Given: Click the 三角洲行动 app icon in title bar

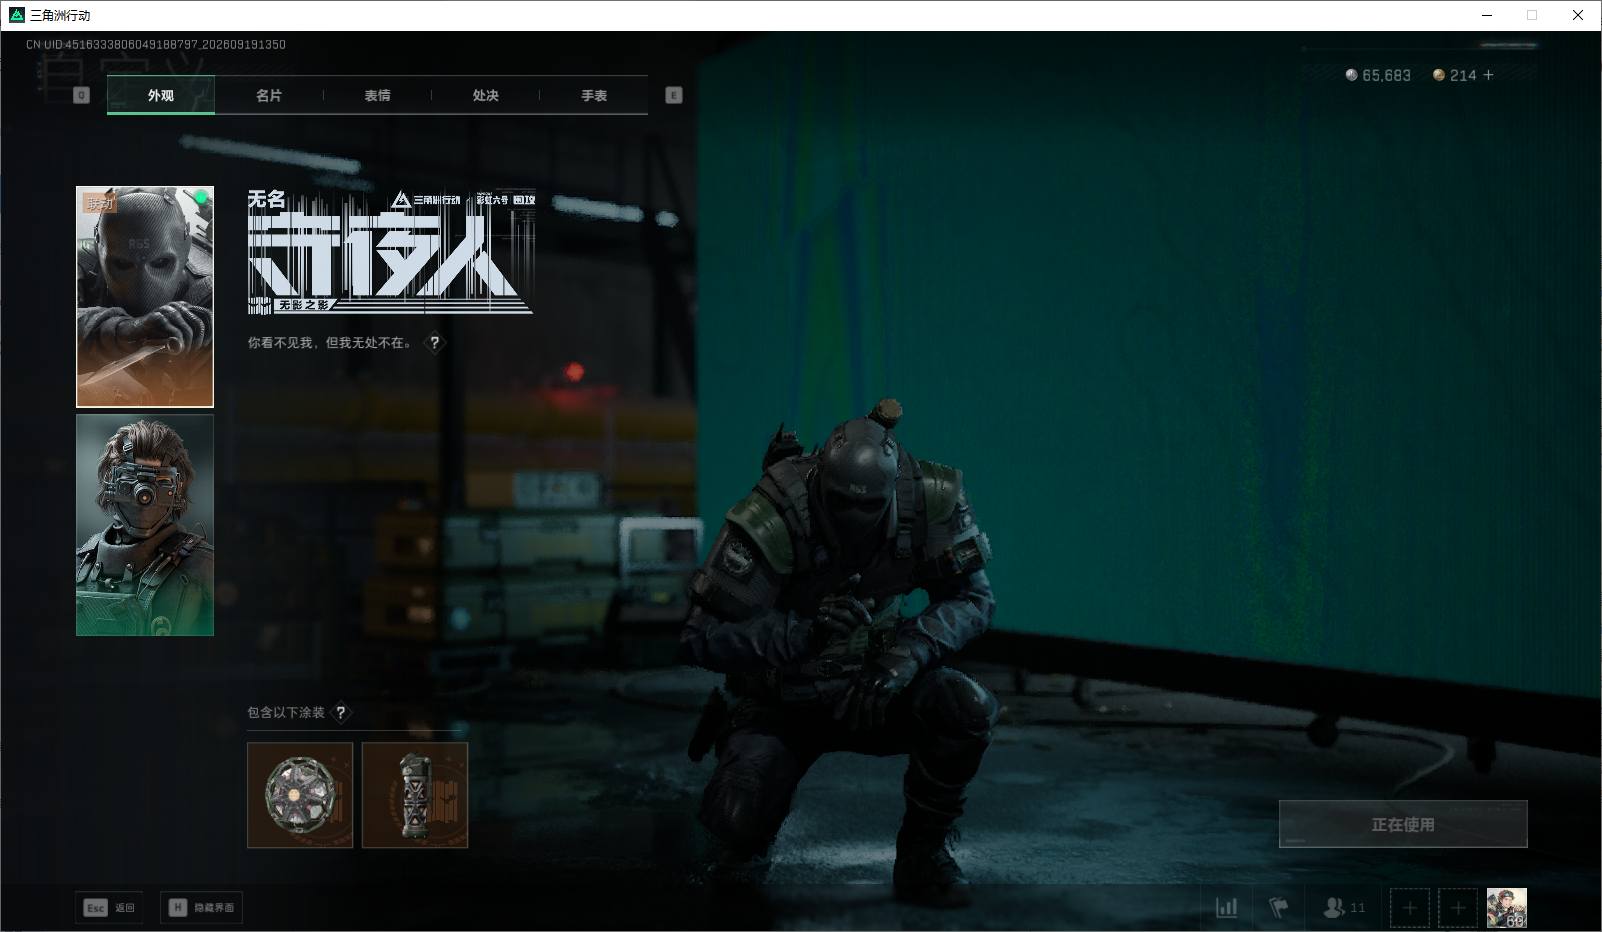Looking at the screenshot, I should [16, 15].
